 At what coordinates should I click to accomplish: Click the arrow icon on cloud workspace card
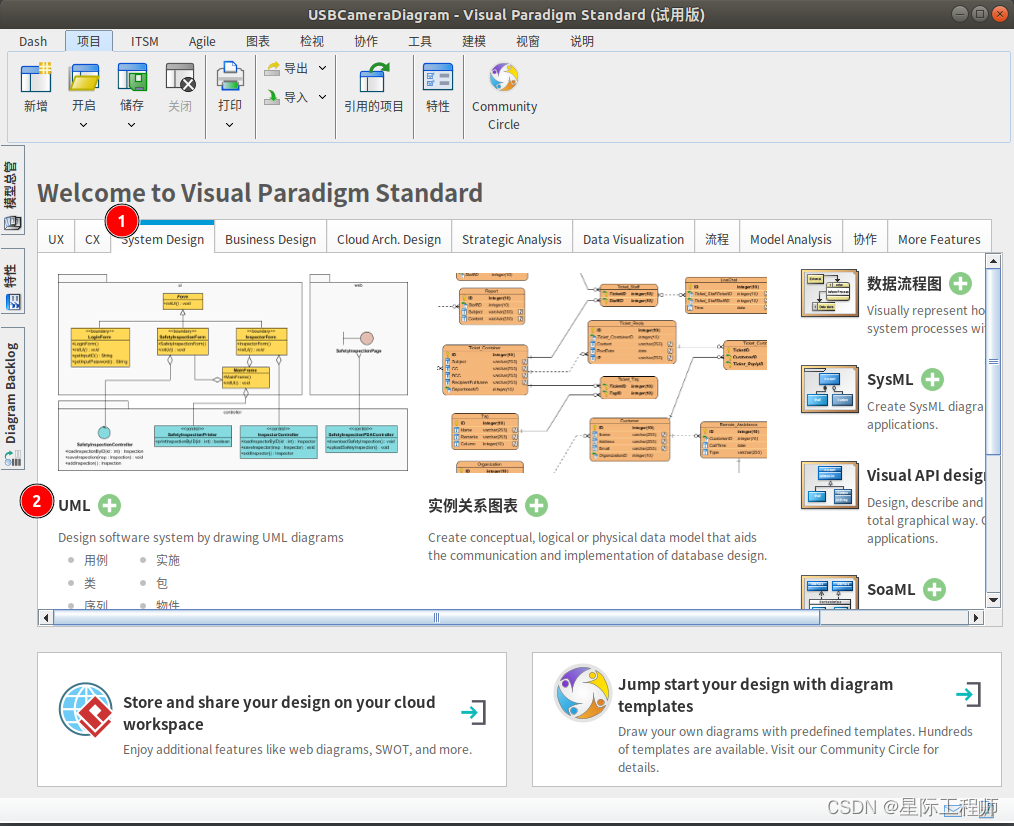(x=474, y=712)
